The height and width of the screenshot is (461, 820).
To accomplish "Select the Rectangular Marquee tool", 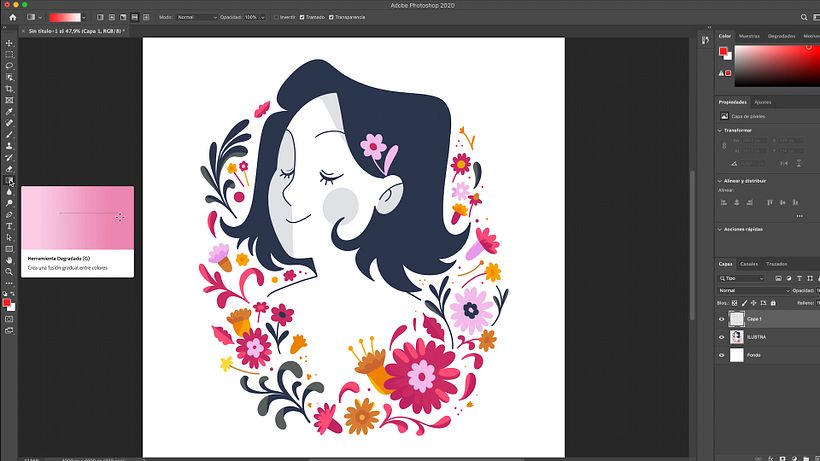I will click(x=9, y=54).
